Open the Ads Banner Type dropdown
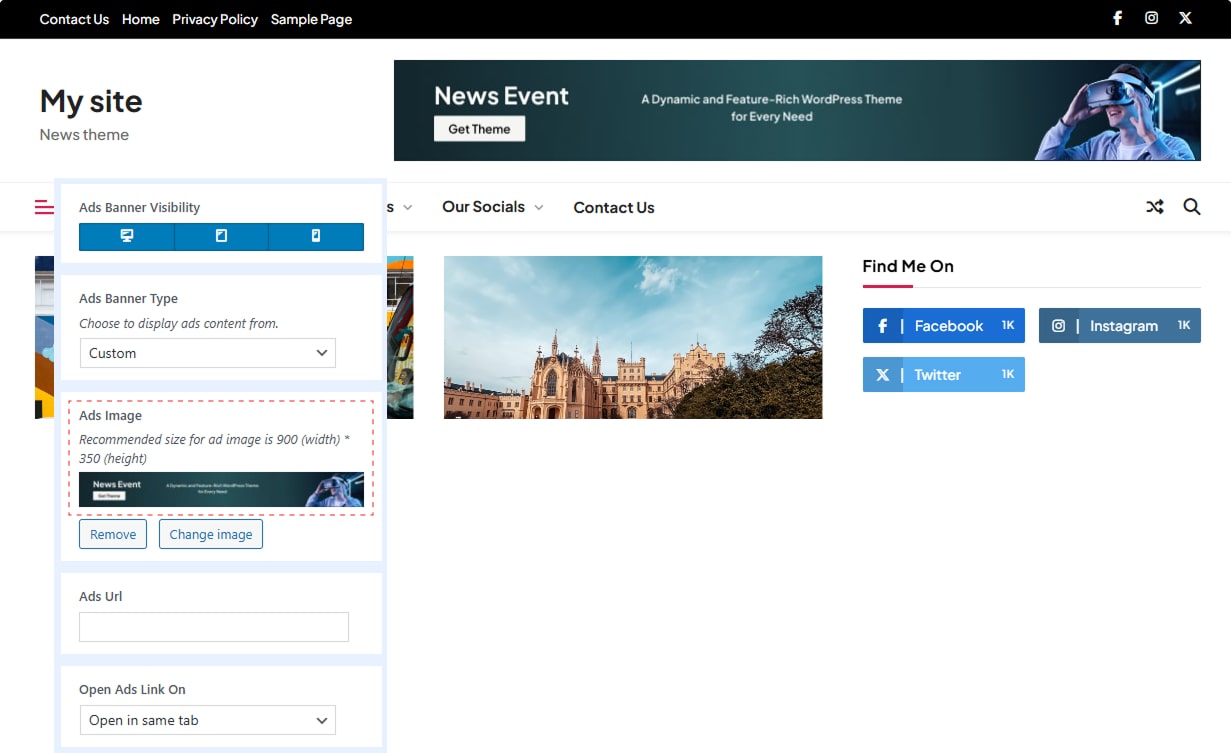Image resolution: width=1231 pixels, height=753 pixels. pos(207,353)
